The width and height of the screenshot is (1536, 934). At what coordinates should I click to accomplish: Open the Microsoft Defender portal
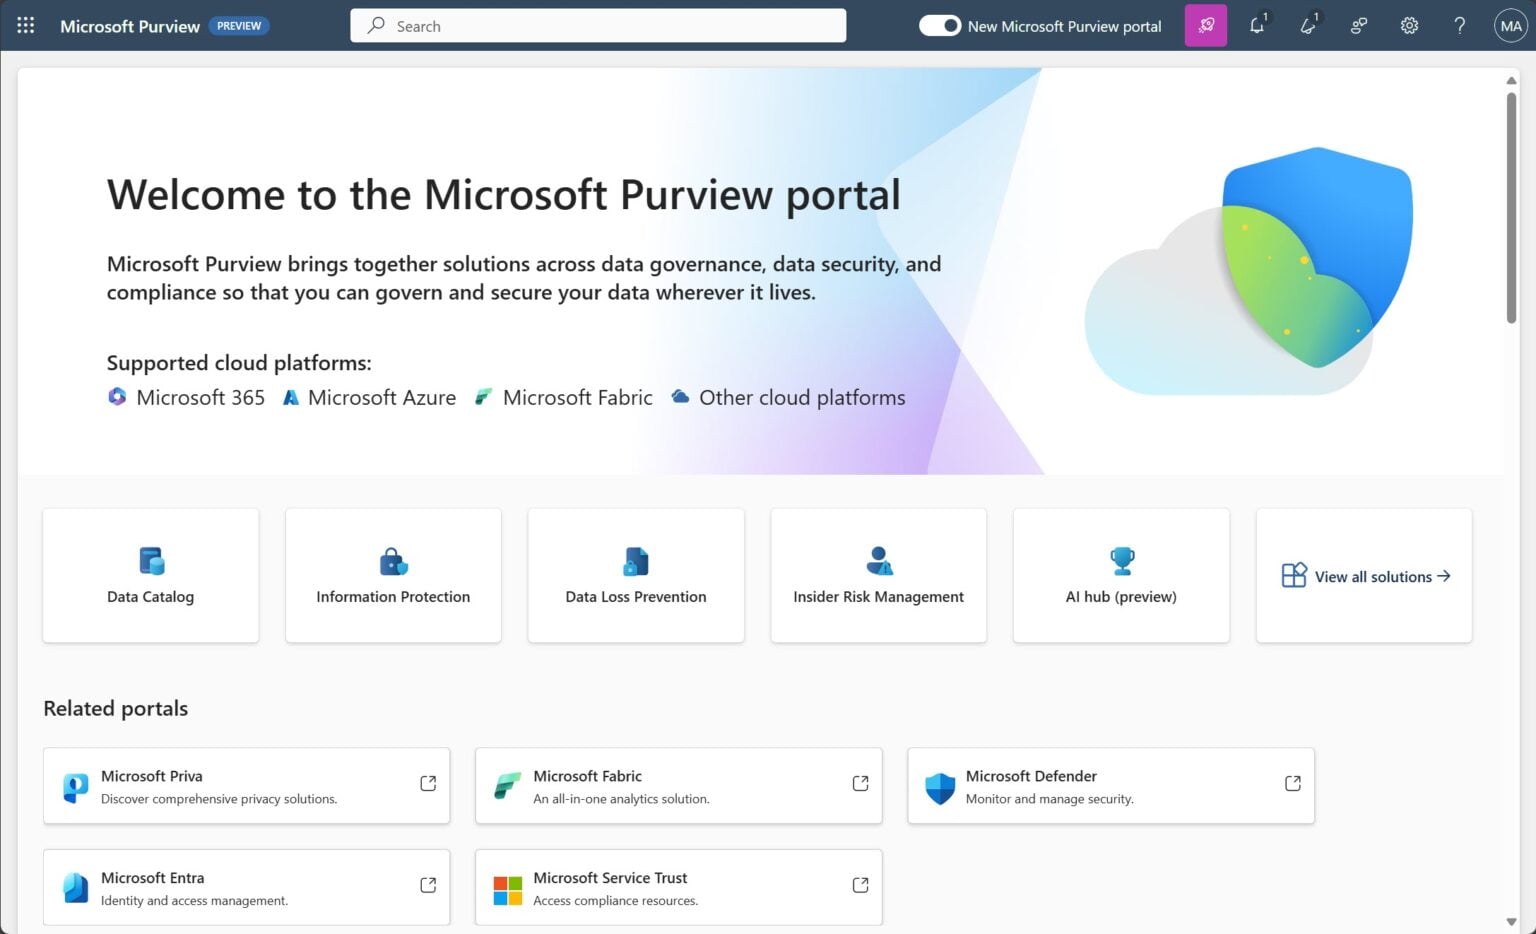point(1110,785)
